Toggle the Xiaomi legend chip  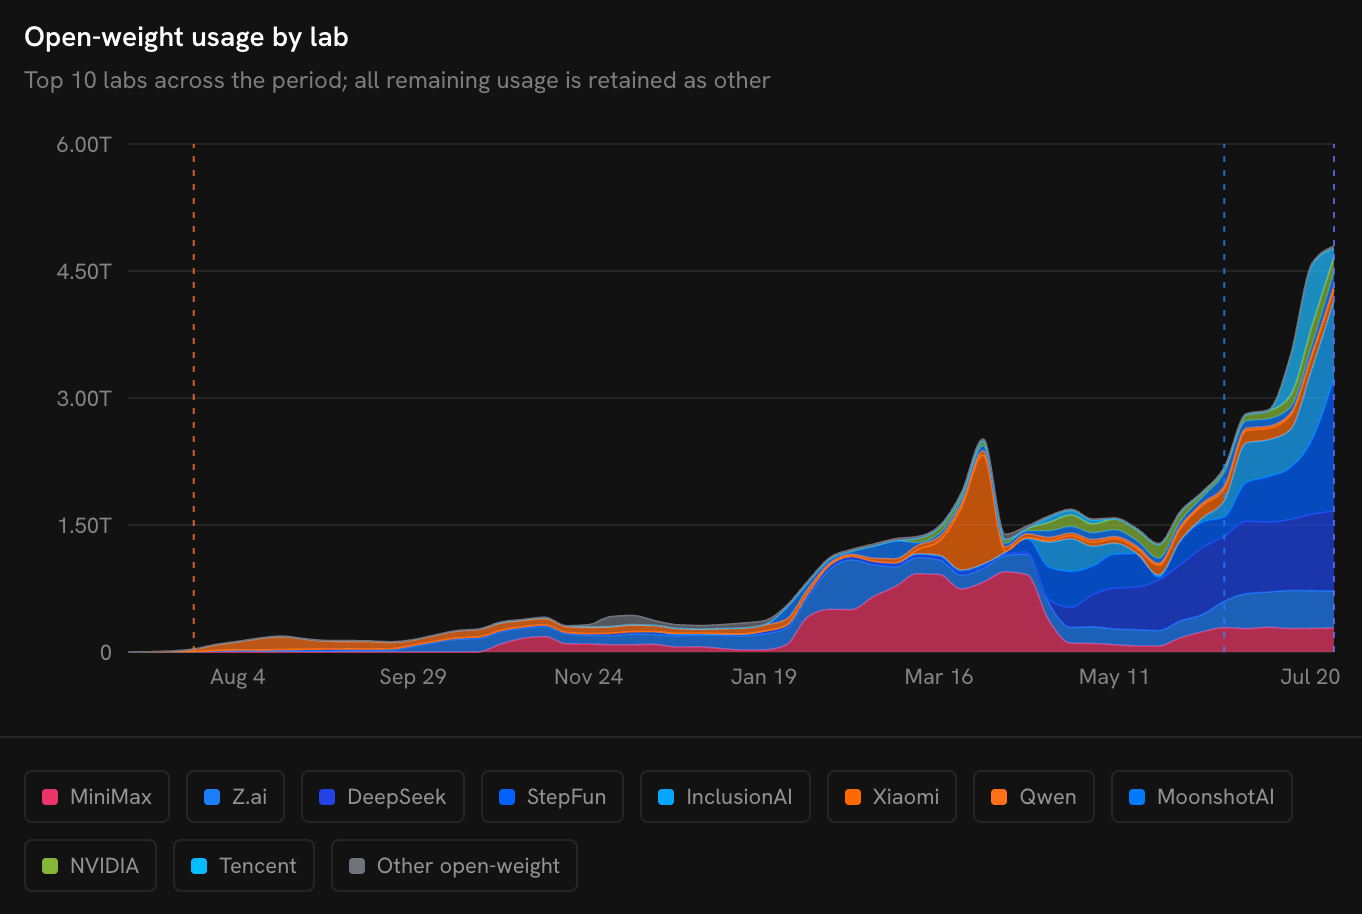pyautogui.click(x=892, y=797)
